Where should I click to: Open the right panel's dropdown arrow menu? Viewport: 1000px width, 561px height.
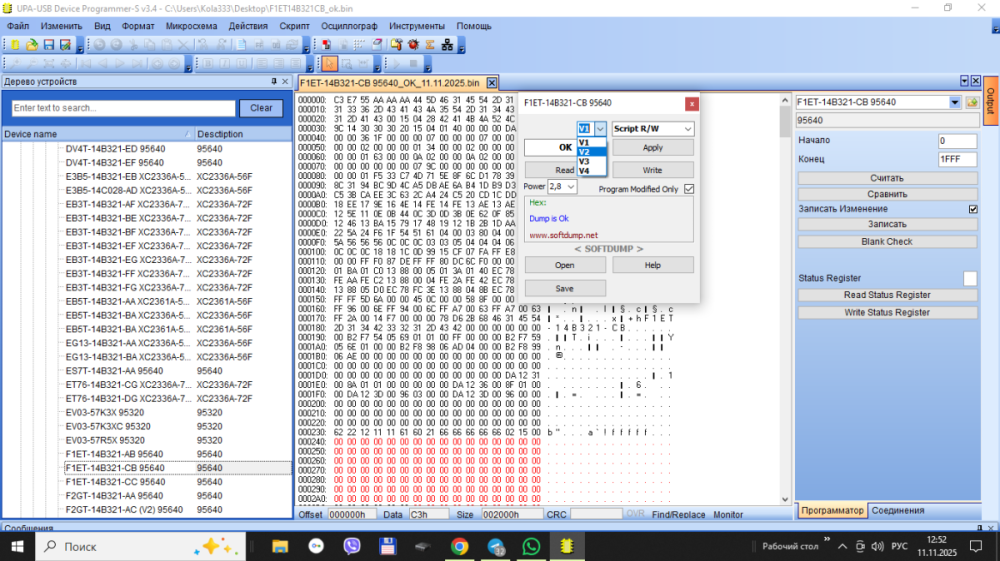[964, 81]
